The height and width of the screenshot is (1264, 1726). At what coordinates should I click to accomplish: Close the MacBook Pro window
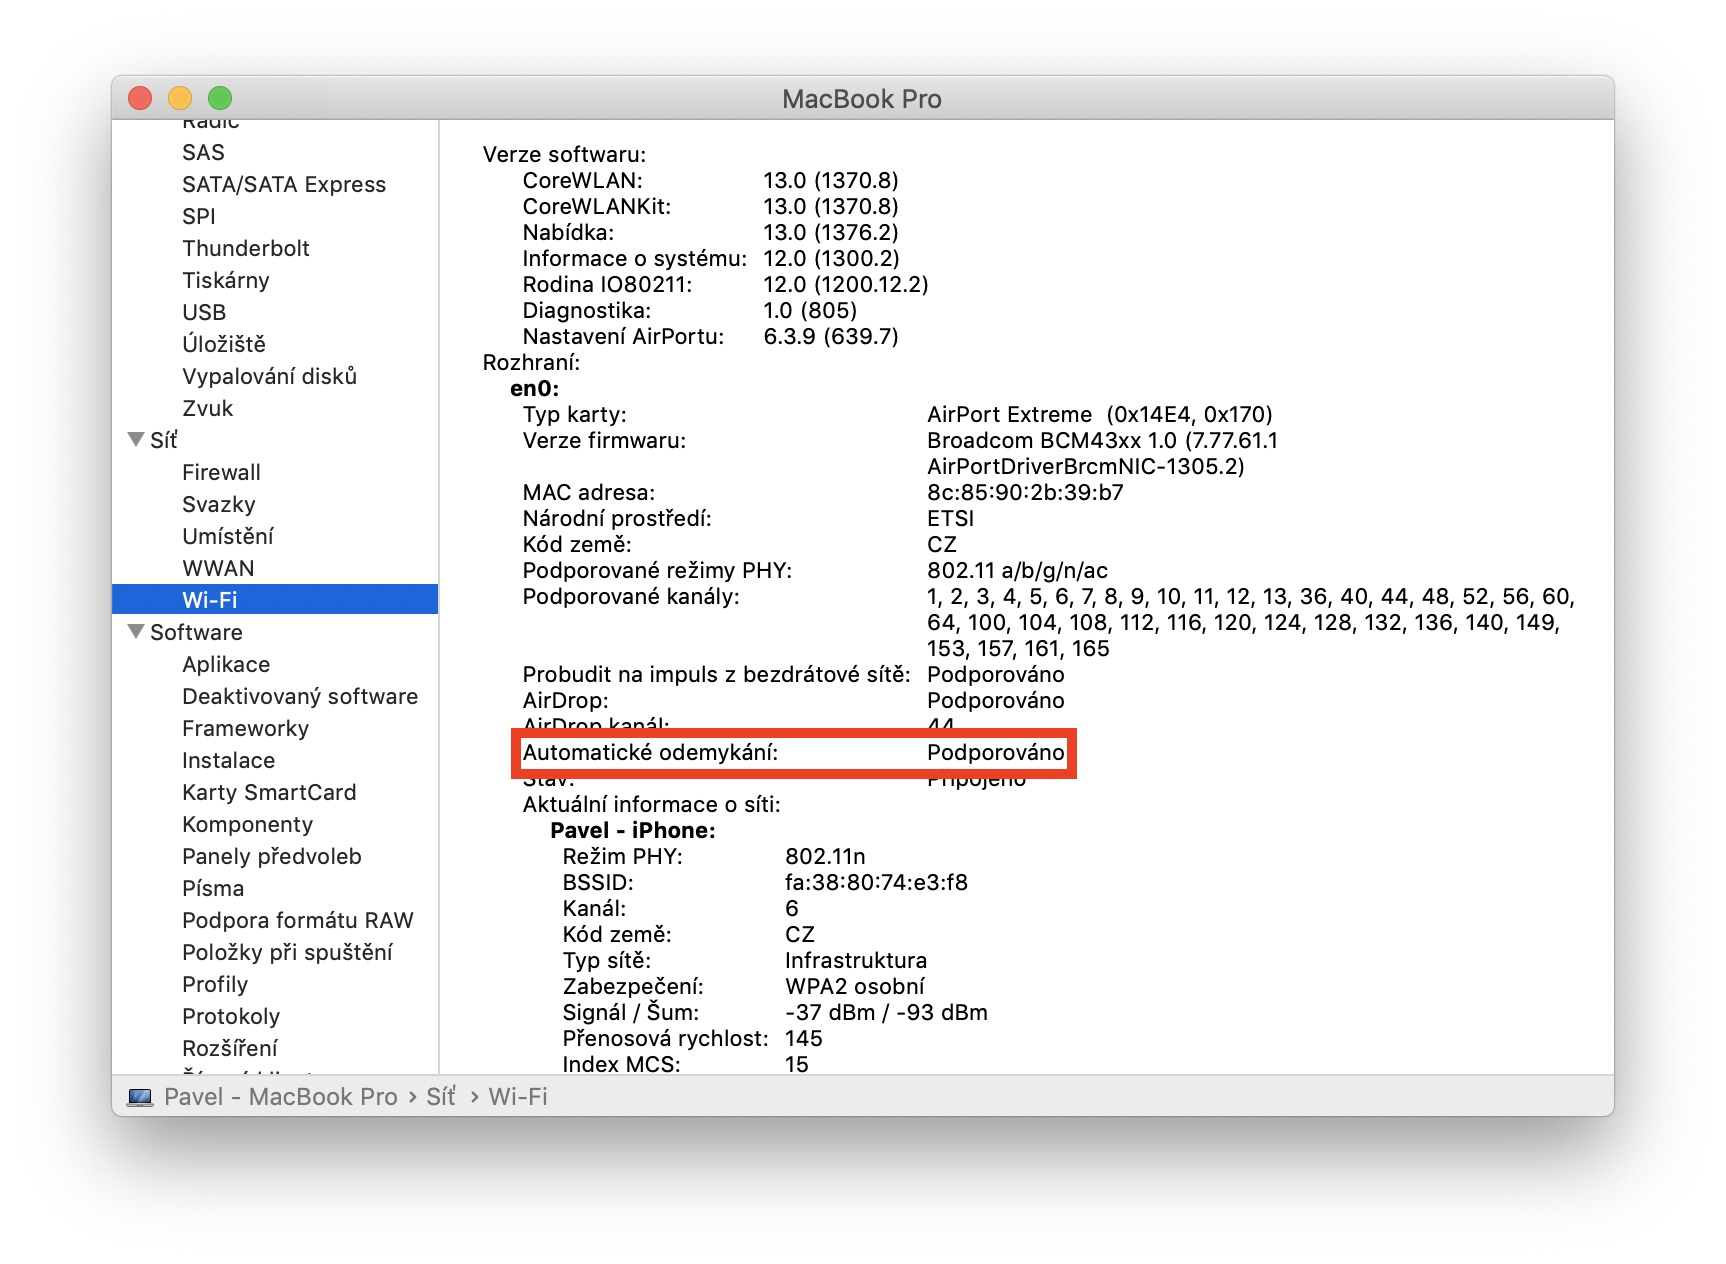[x=140, y=98]
